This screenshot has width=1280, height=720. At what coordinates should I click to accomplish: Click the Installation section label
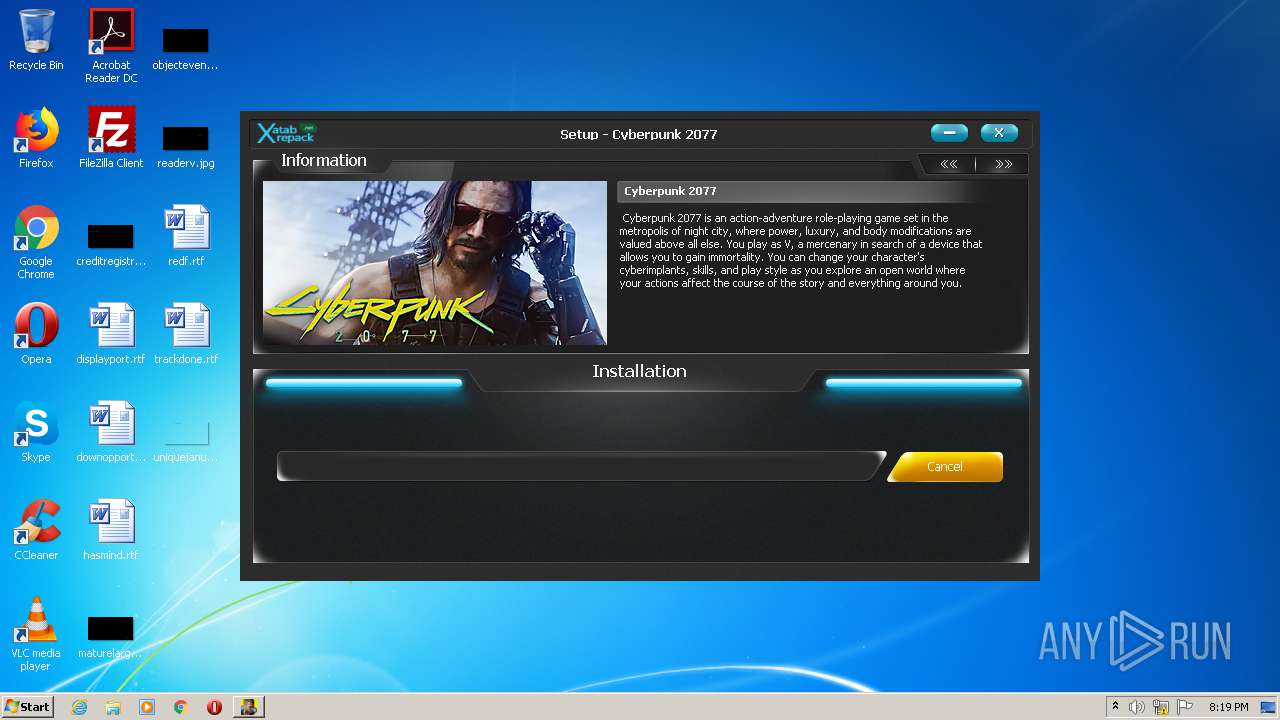click(639, 371)
